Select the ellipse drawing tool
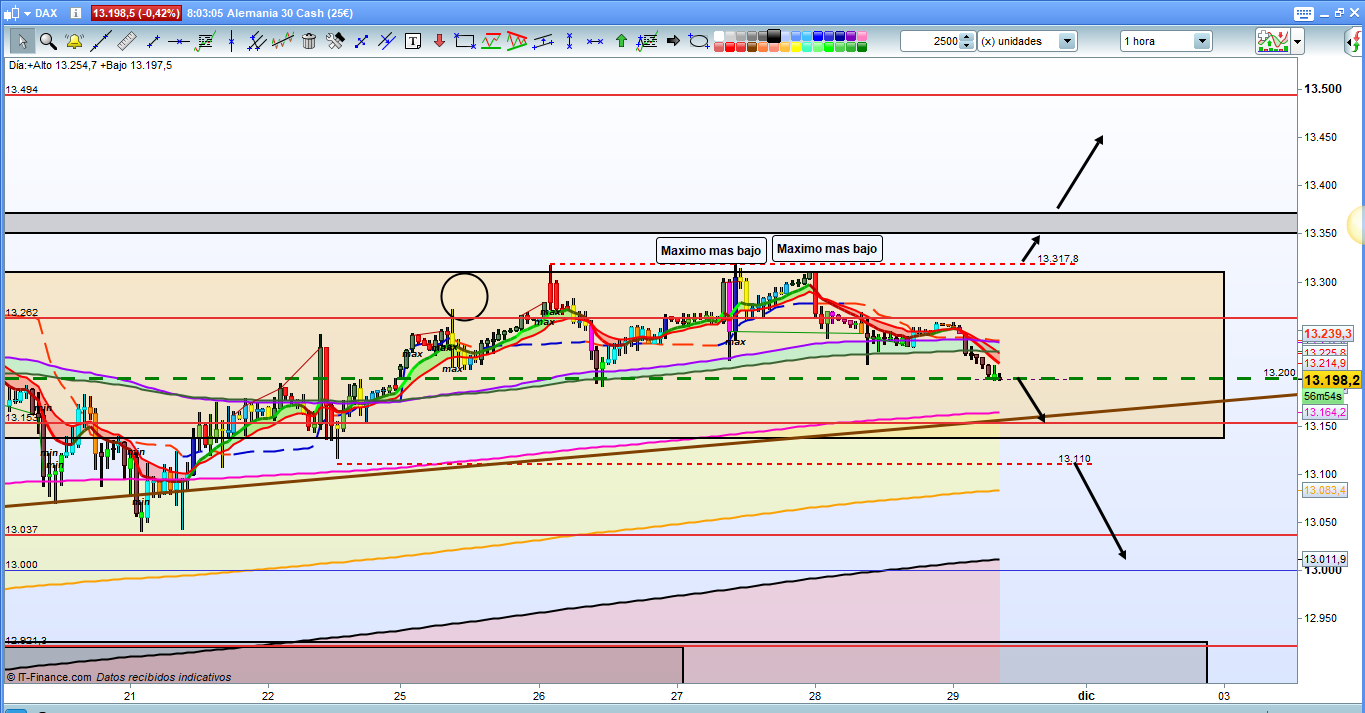The height and width of the screenshot is (713, 1365). pos(699,41)
